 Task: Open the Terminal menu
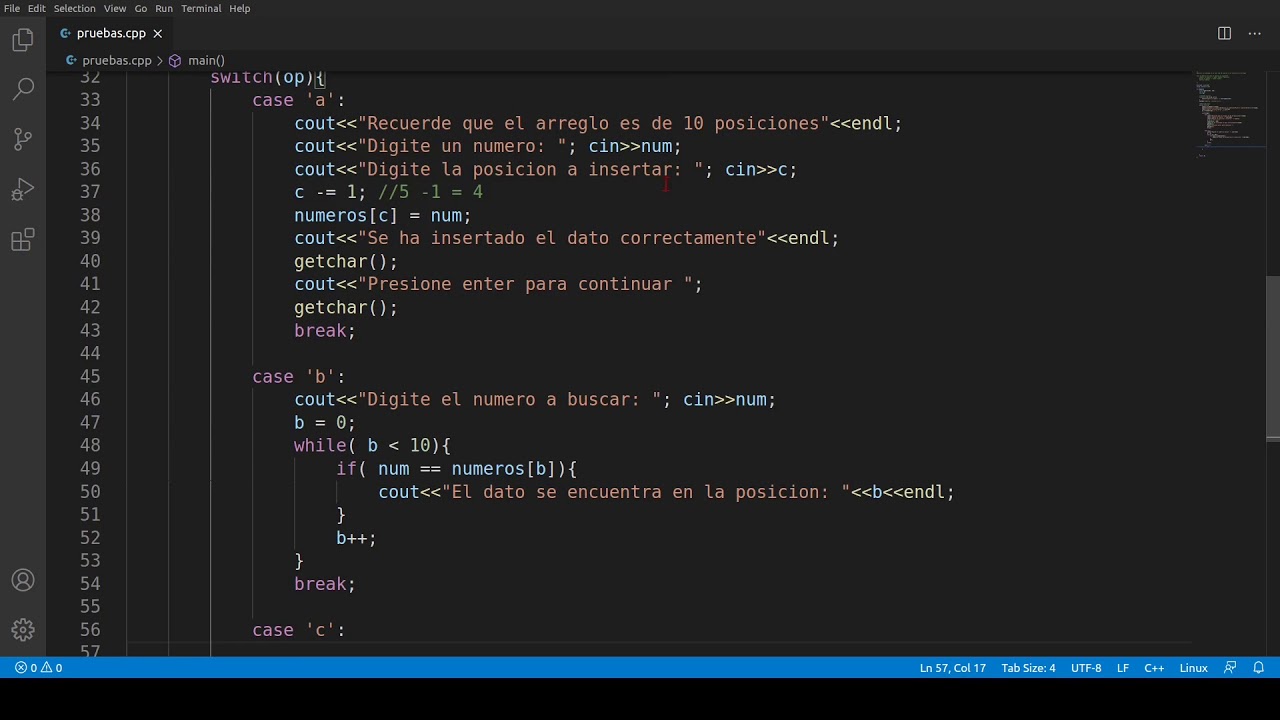(201, 8)
